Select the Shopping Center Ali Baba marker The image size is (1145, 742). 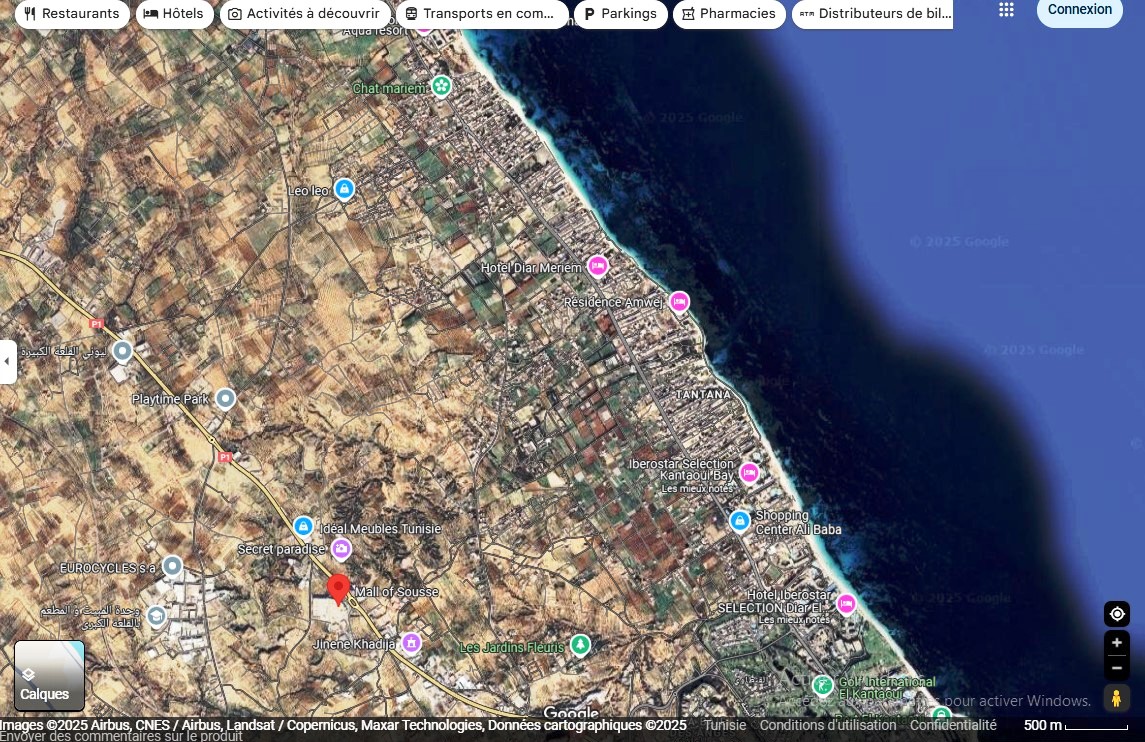point(740,521)
